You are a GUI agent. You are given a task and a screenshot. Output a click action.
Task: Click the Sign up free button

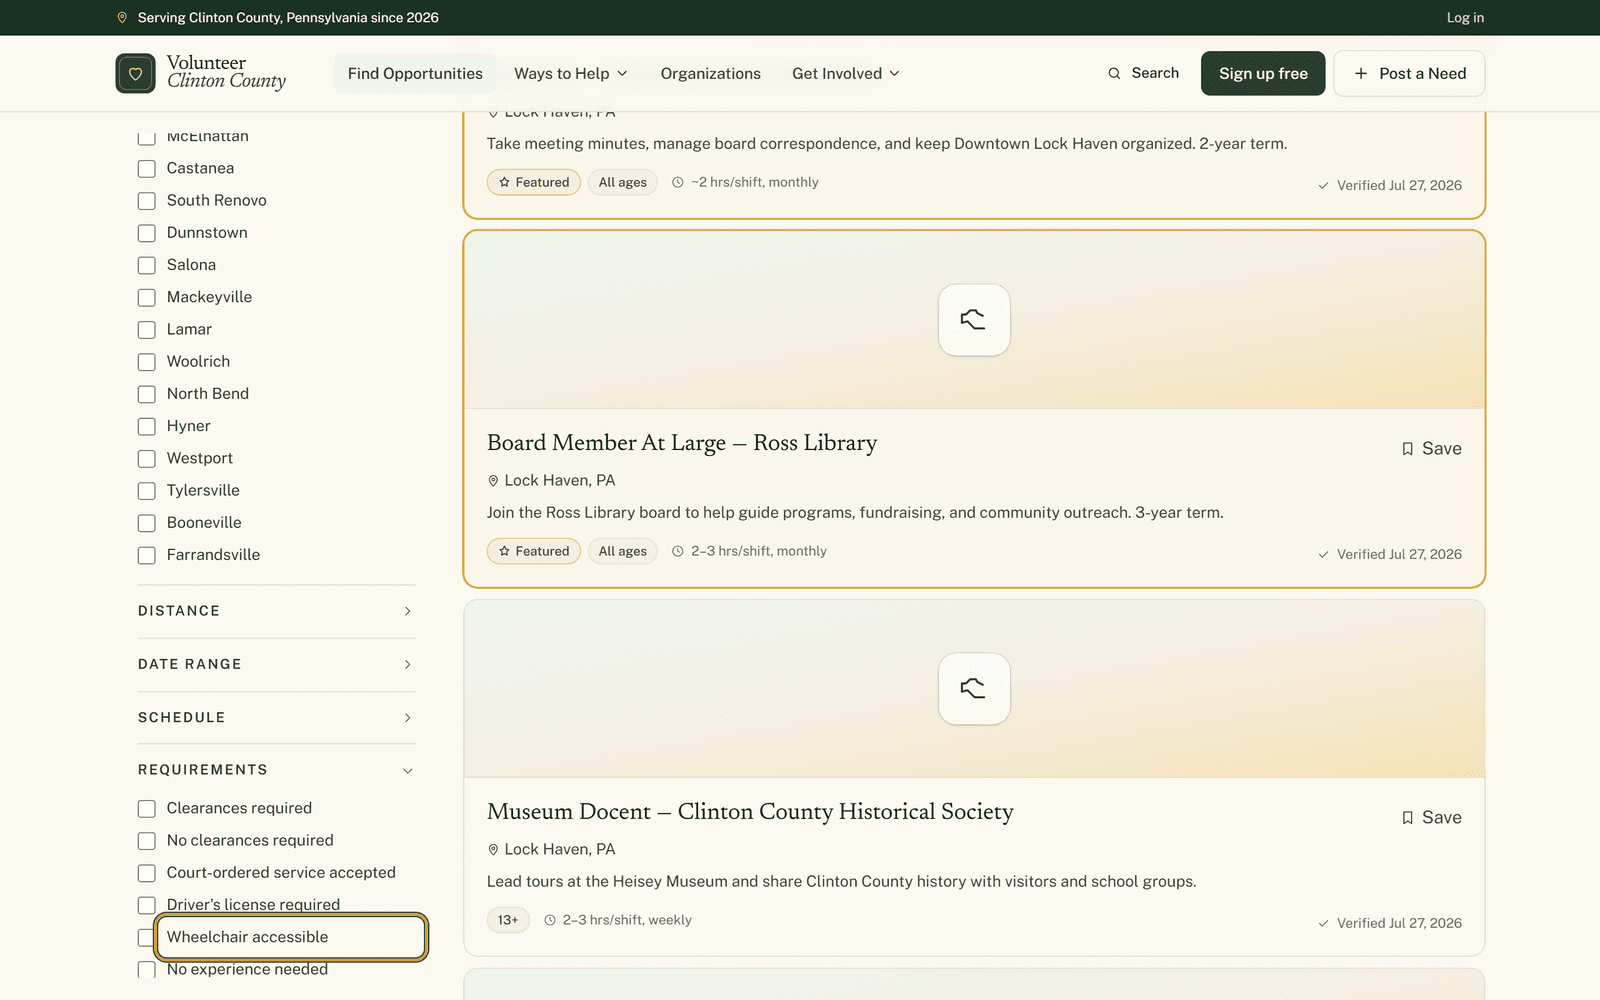(1263, 73)
